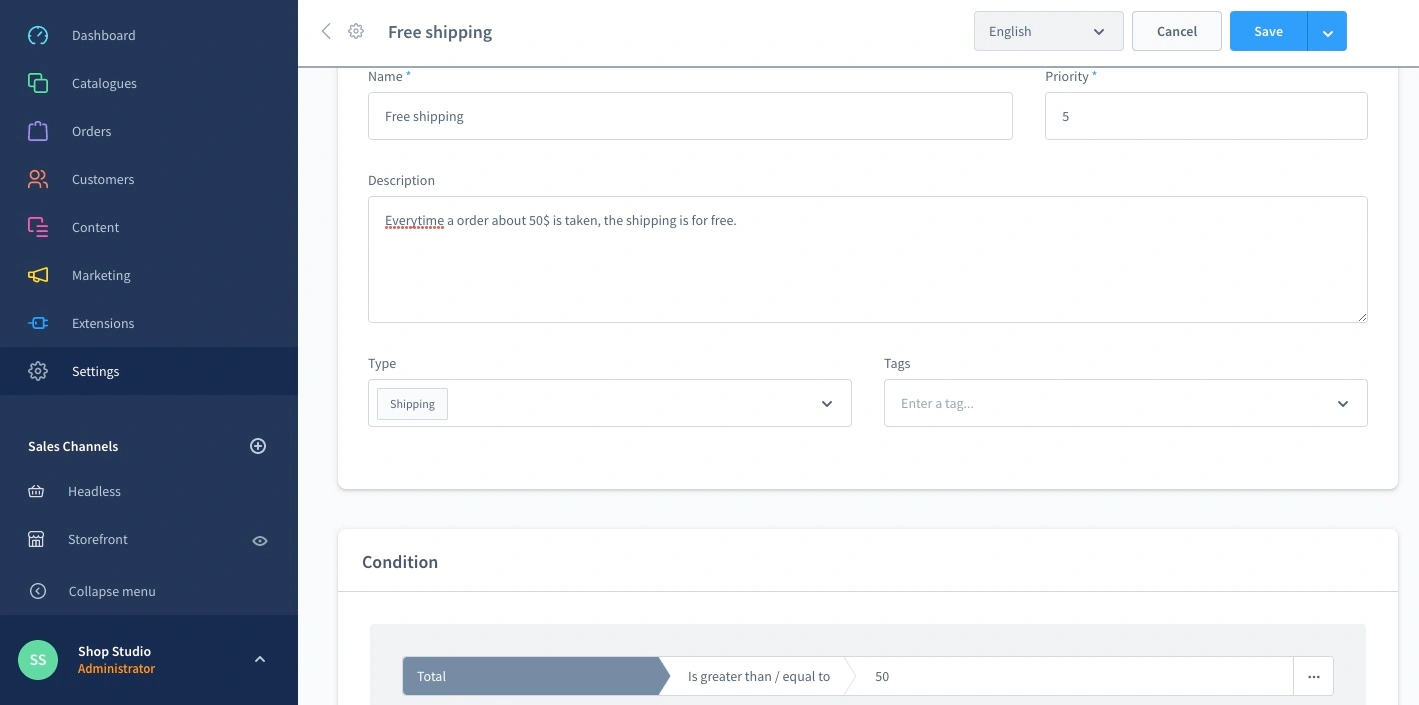Screen dimensions: 1419x705
Task: Click the Marketing megaphone icon
Action: pos(38,275)
